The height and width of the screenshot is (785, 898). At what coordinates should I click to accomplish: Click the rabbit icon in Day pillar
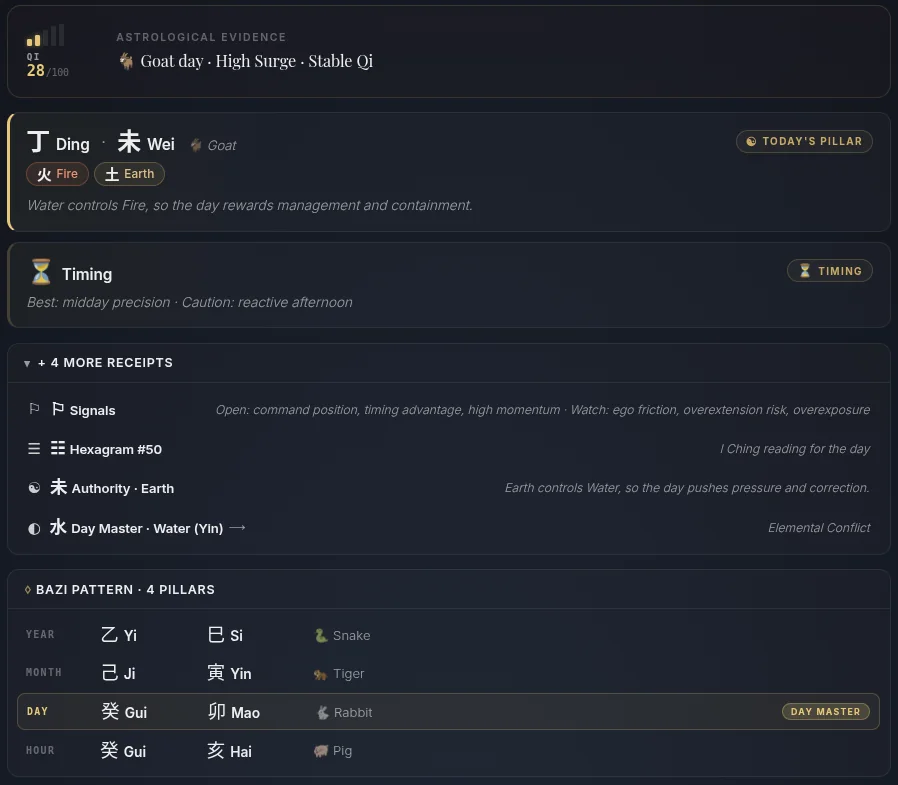323,713
